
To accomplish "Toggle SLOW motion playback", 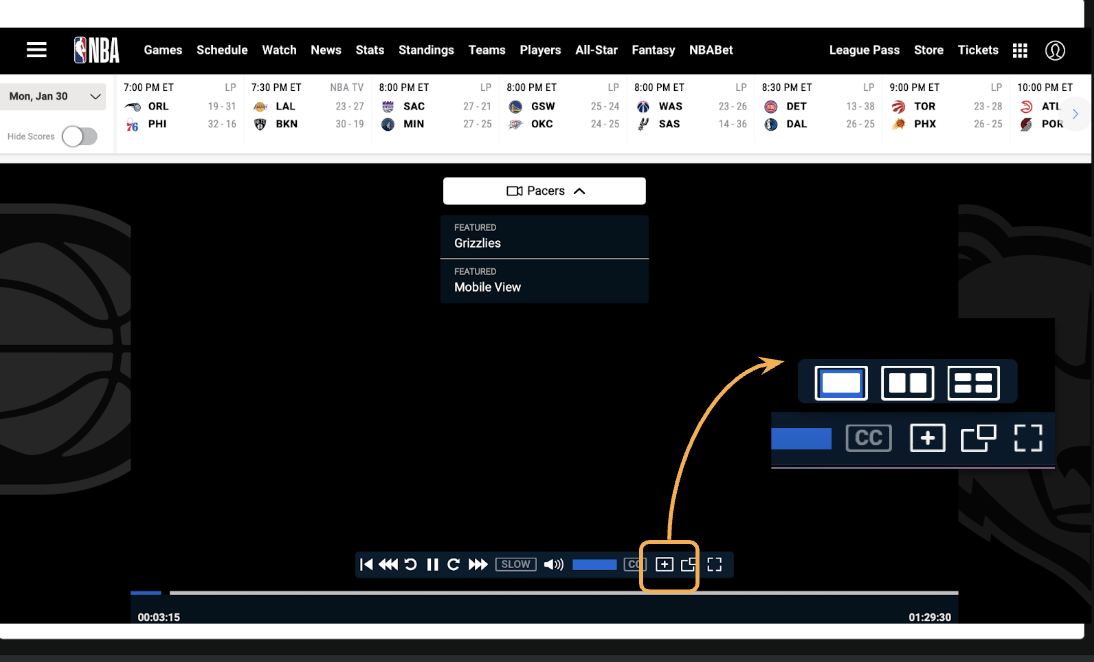I will (516, 564).
